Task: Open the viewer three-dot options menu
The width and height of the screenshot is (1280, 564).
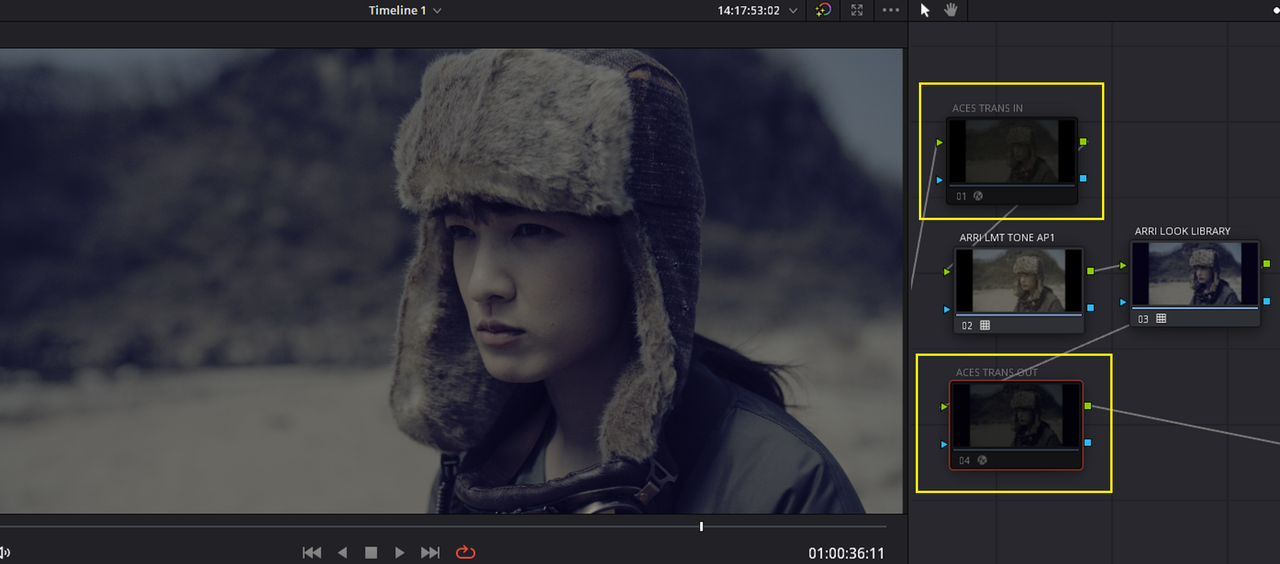Action: click(890, 10)
